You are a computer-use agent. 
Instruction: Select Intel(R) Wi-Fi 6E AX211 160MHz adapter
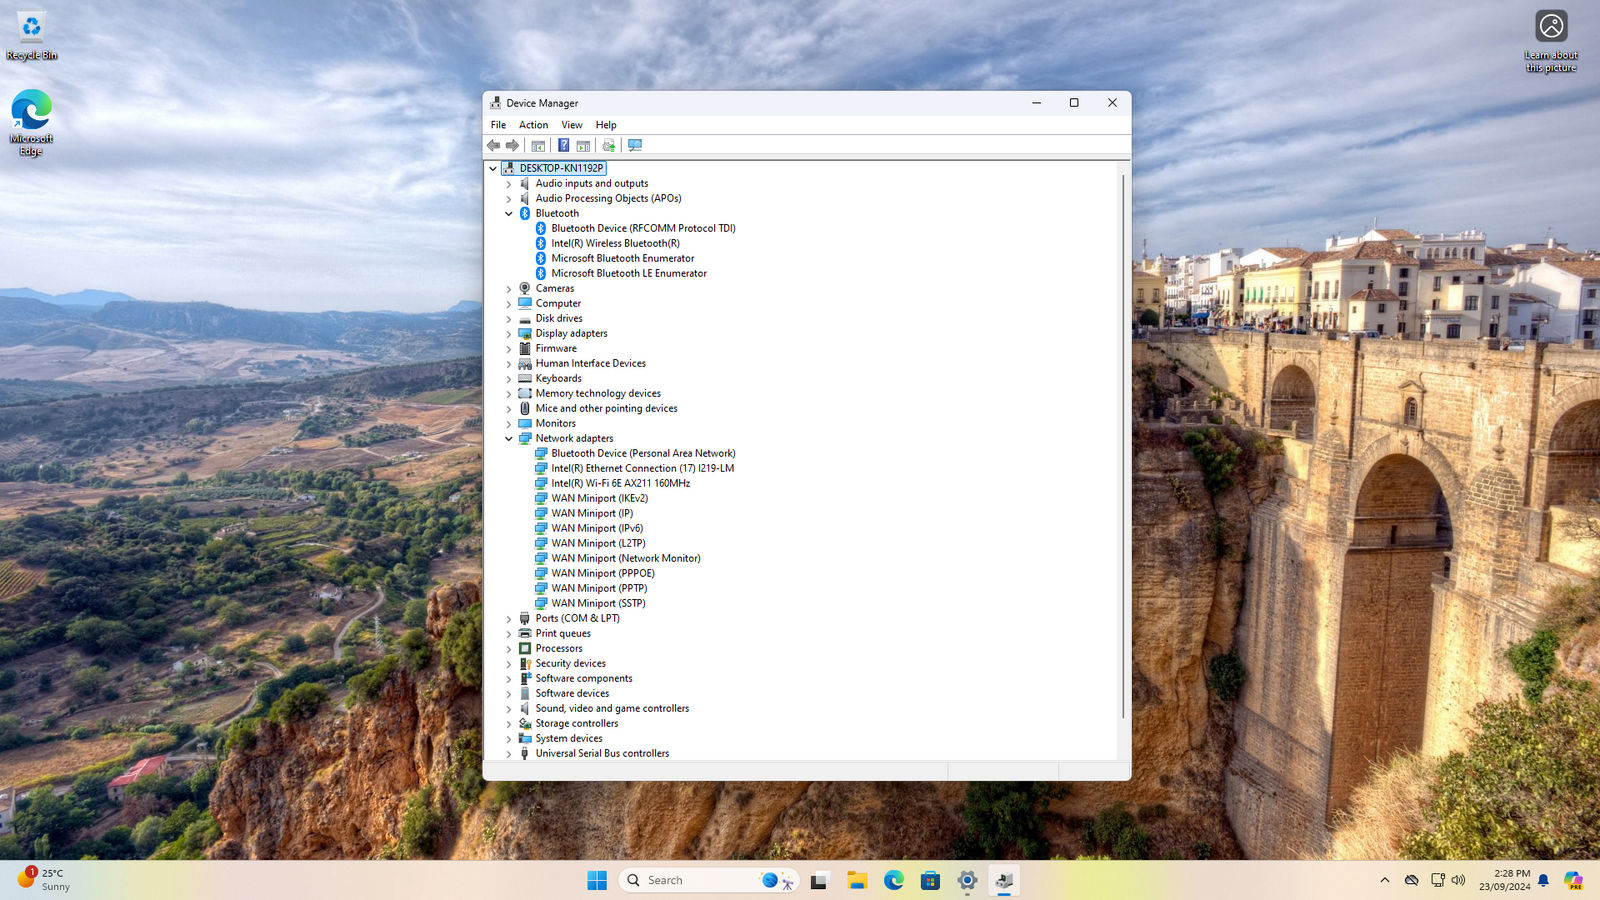620,483
